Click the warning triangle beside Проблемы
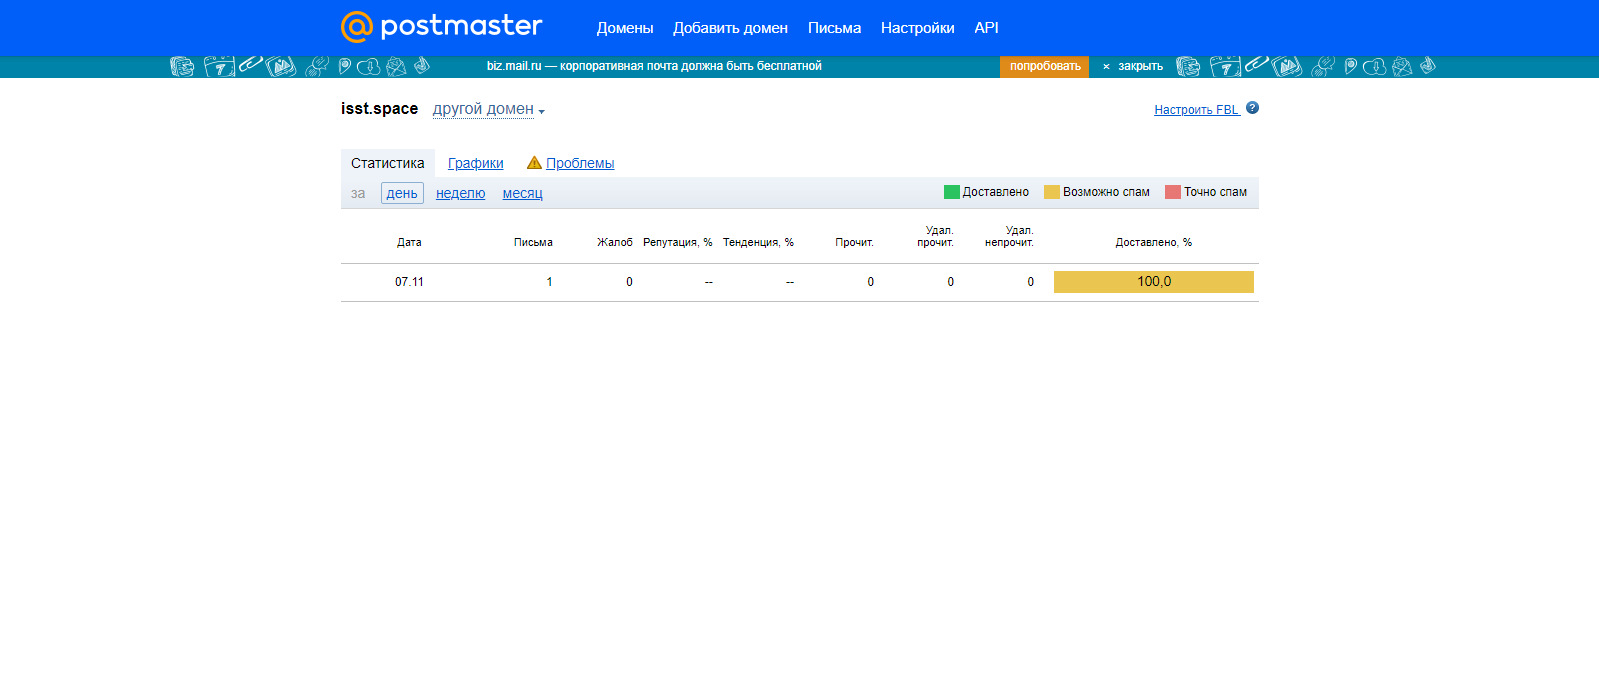 pos(534,163)
